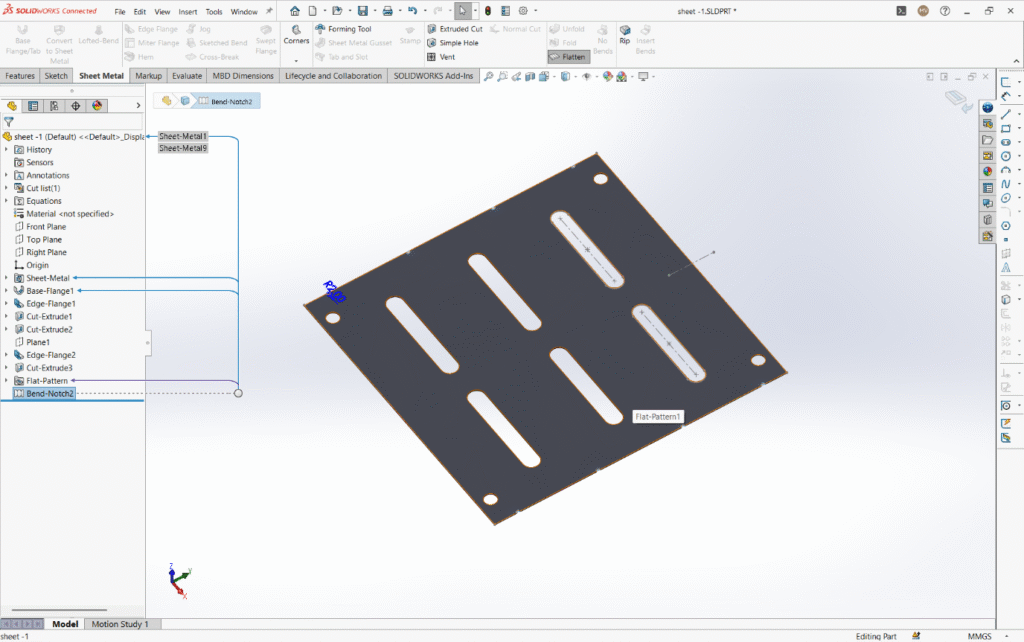Click the Rebuild traffic light icon
1024x642 pixels.
488,11
